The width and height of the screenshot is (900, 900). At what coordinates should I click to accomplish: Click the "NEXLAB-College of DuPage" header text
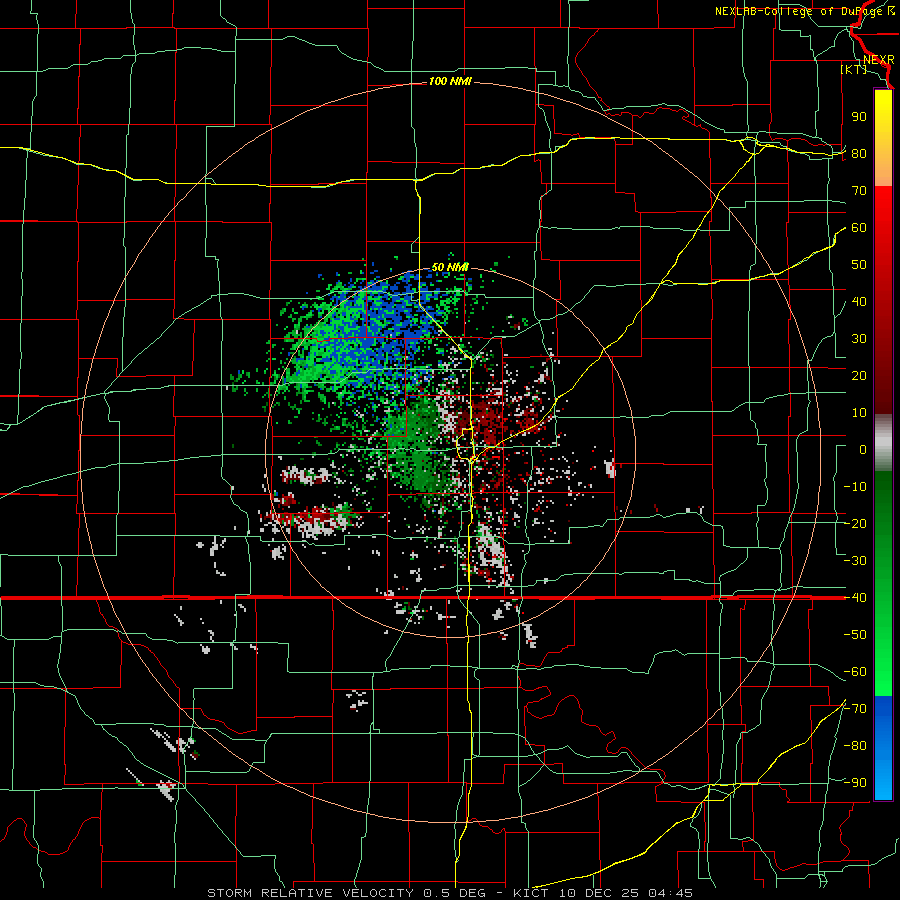click(x=799, y=11)
